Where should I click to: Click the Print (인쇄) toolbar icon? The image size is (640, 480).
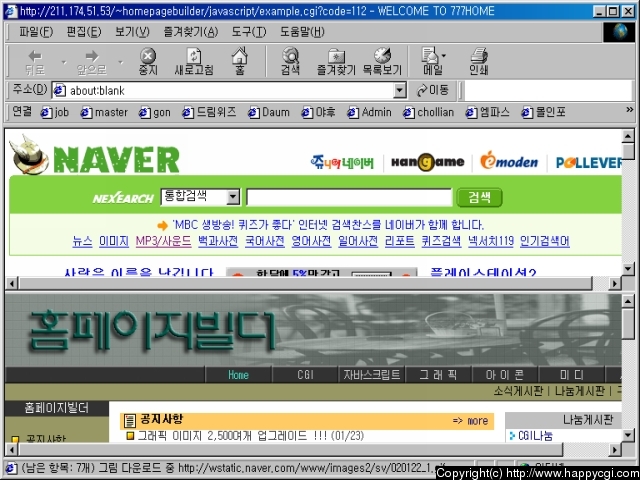coord(479,62)
